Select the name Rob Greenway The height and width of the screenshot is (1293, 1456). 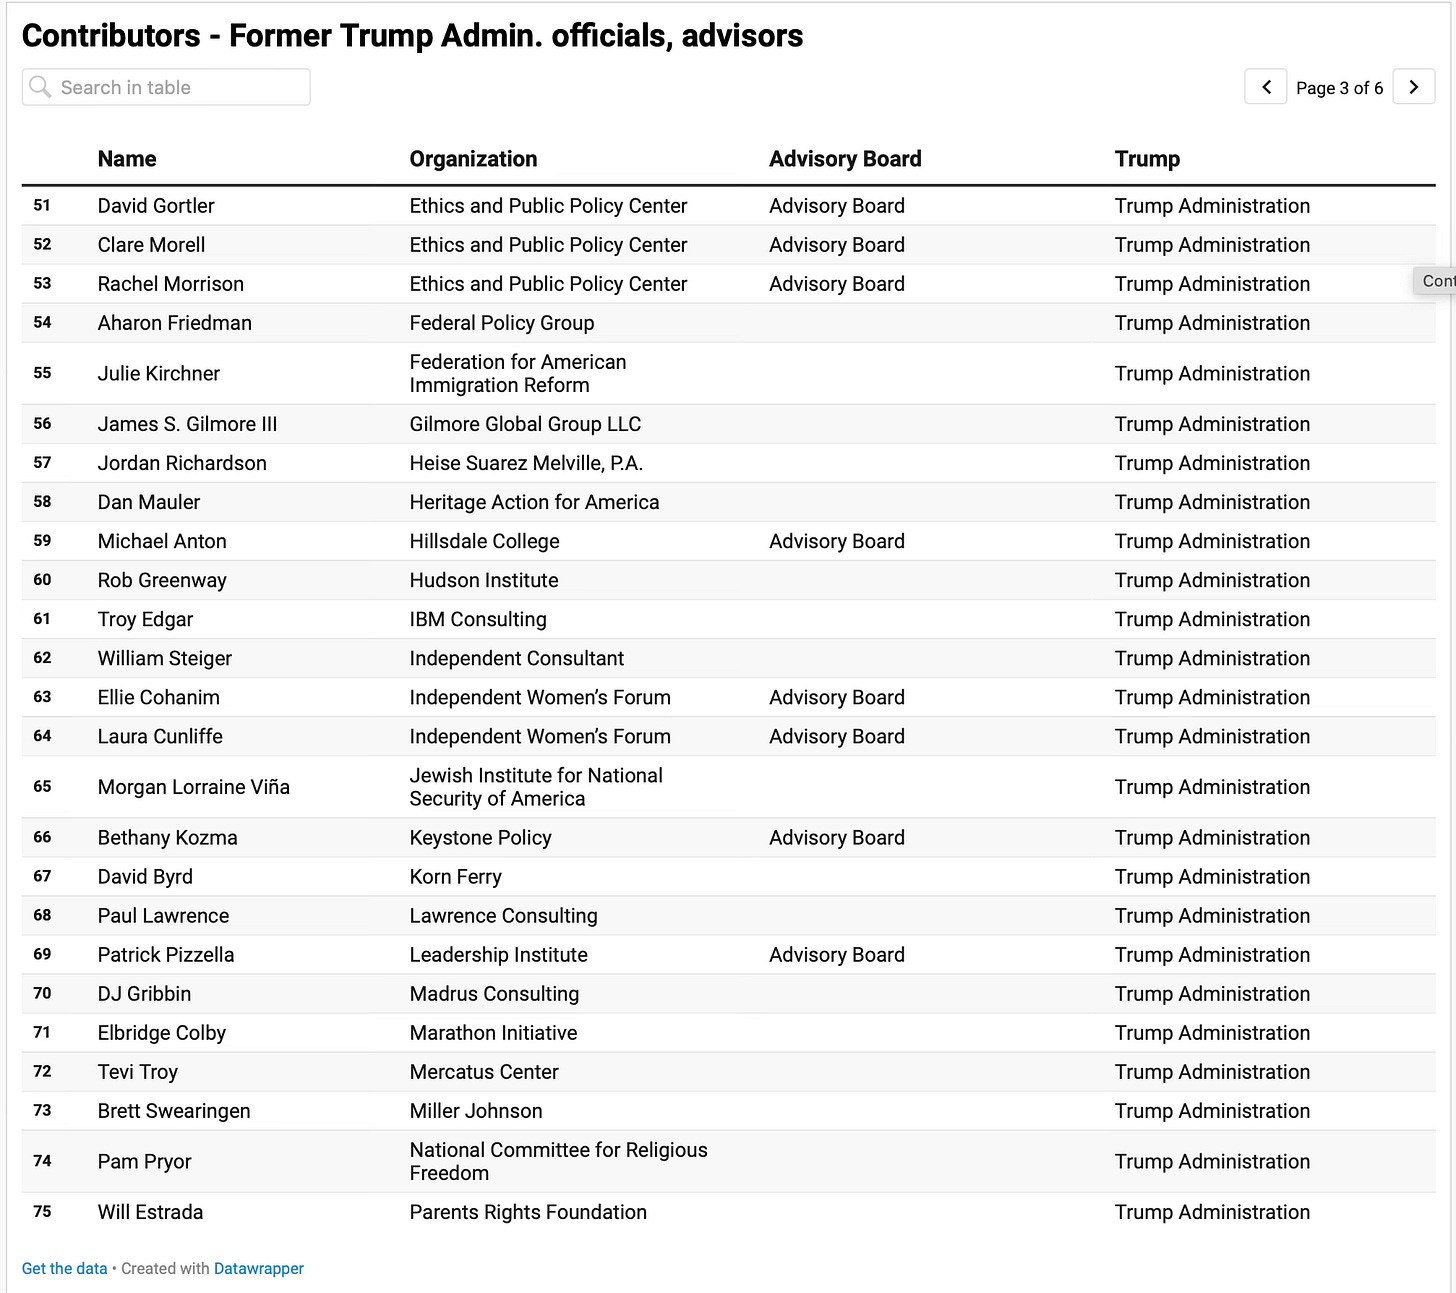pyautogui.click(x=162, y=580)
